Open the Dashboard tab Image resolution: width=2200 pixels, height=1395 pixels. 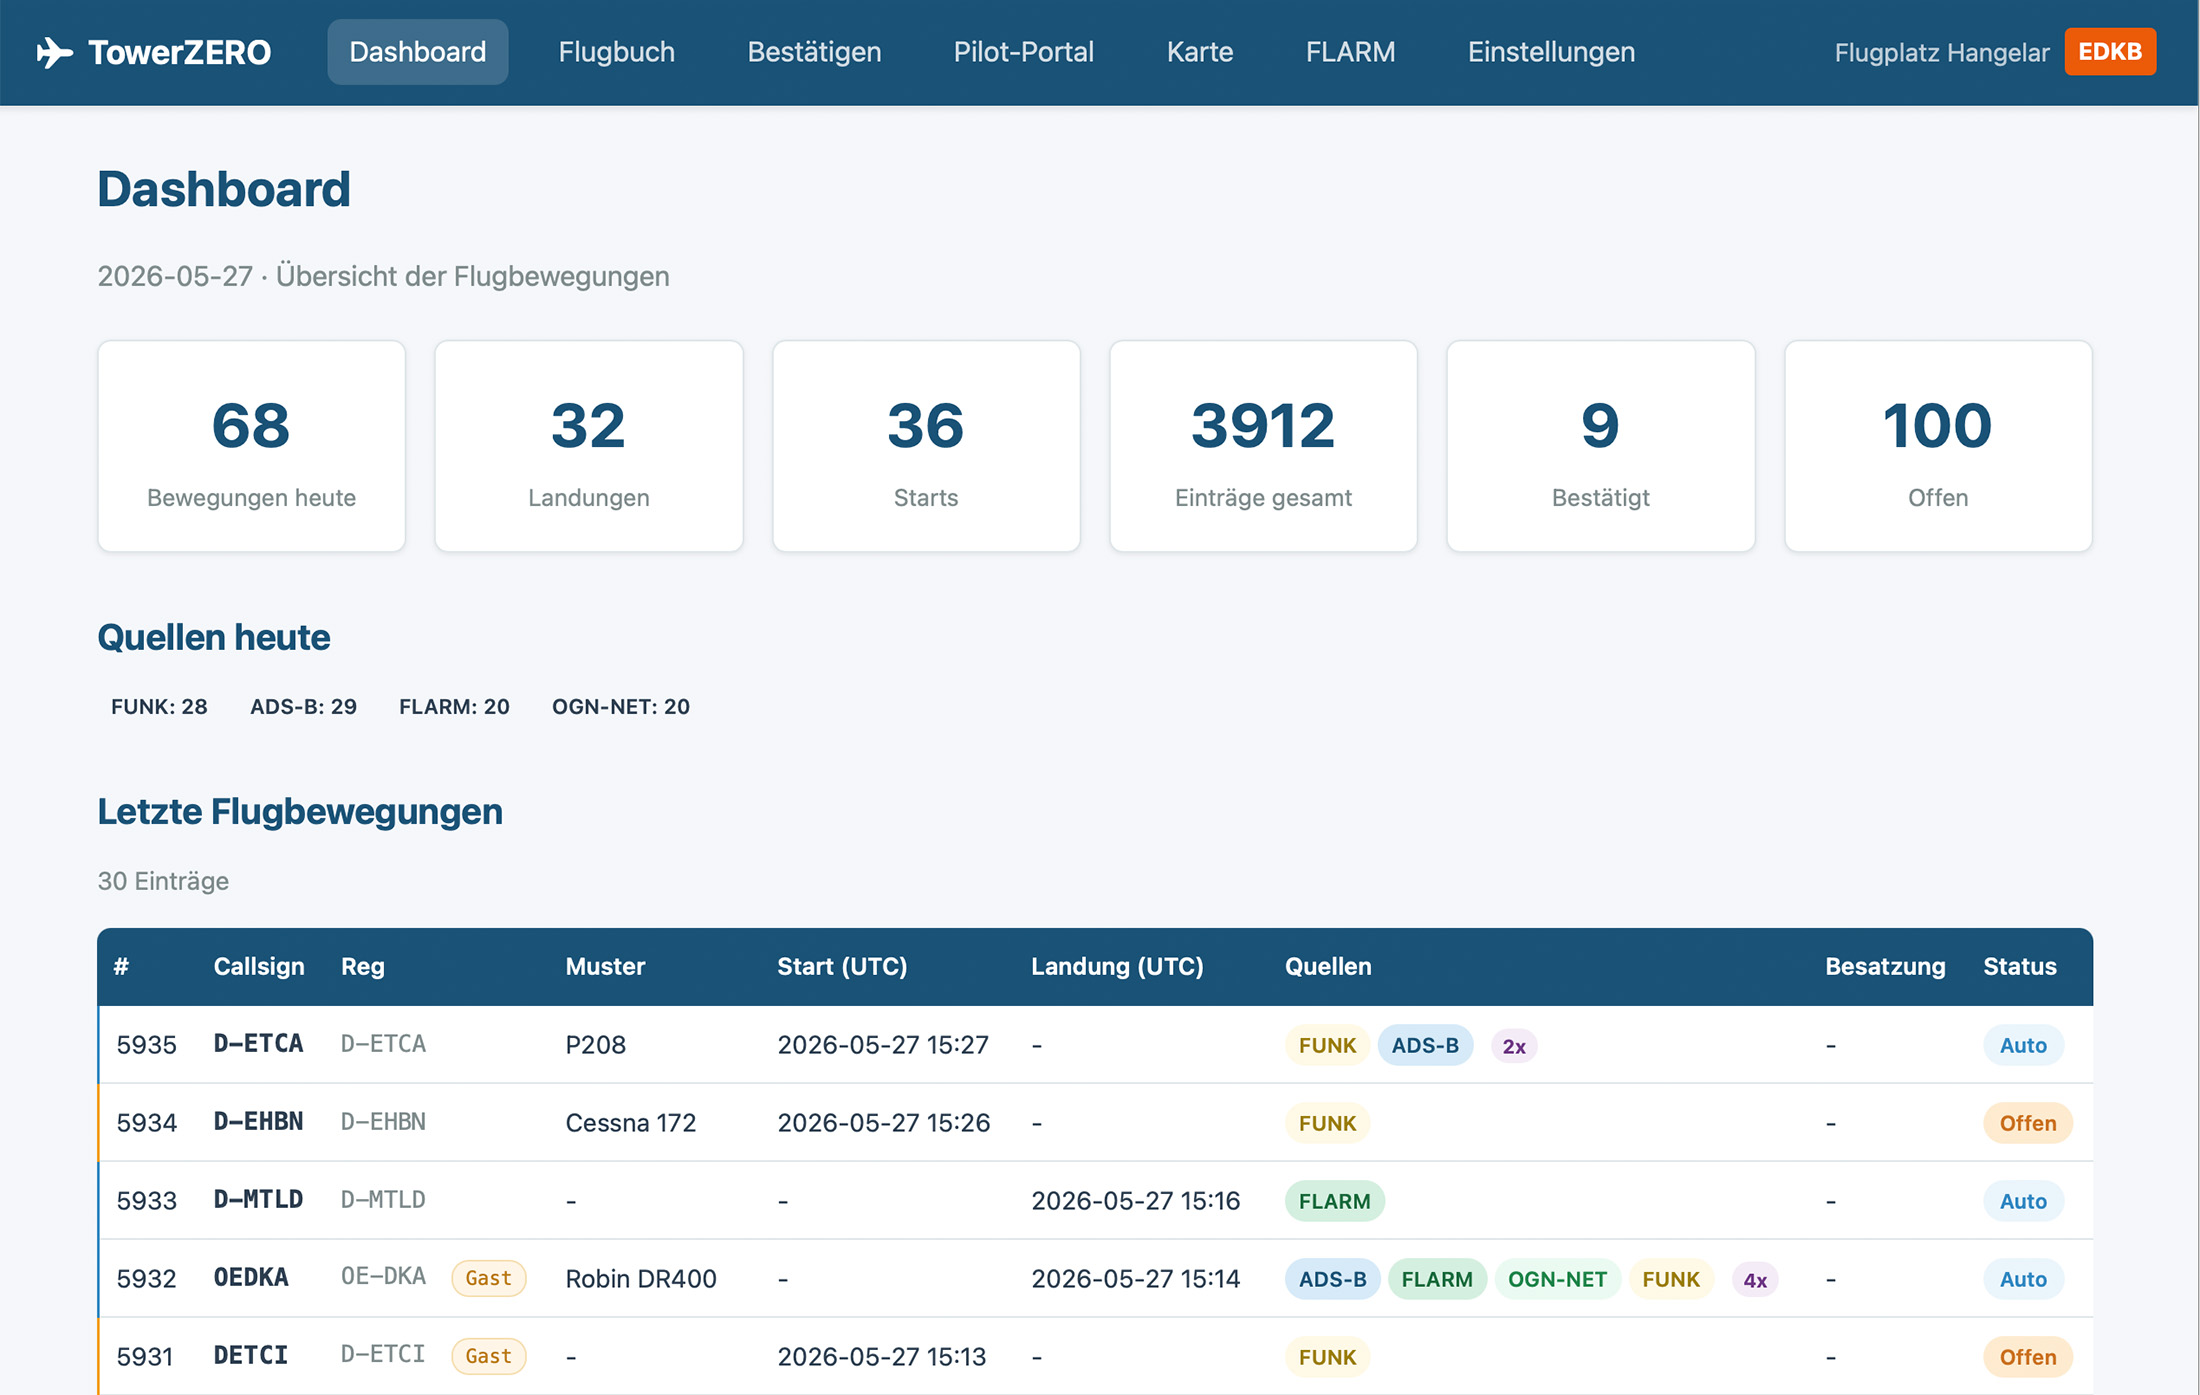[x=418, y=52]
